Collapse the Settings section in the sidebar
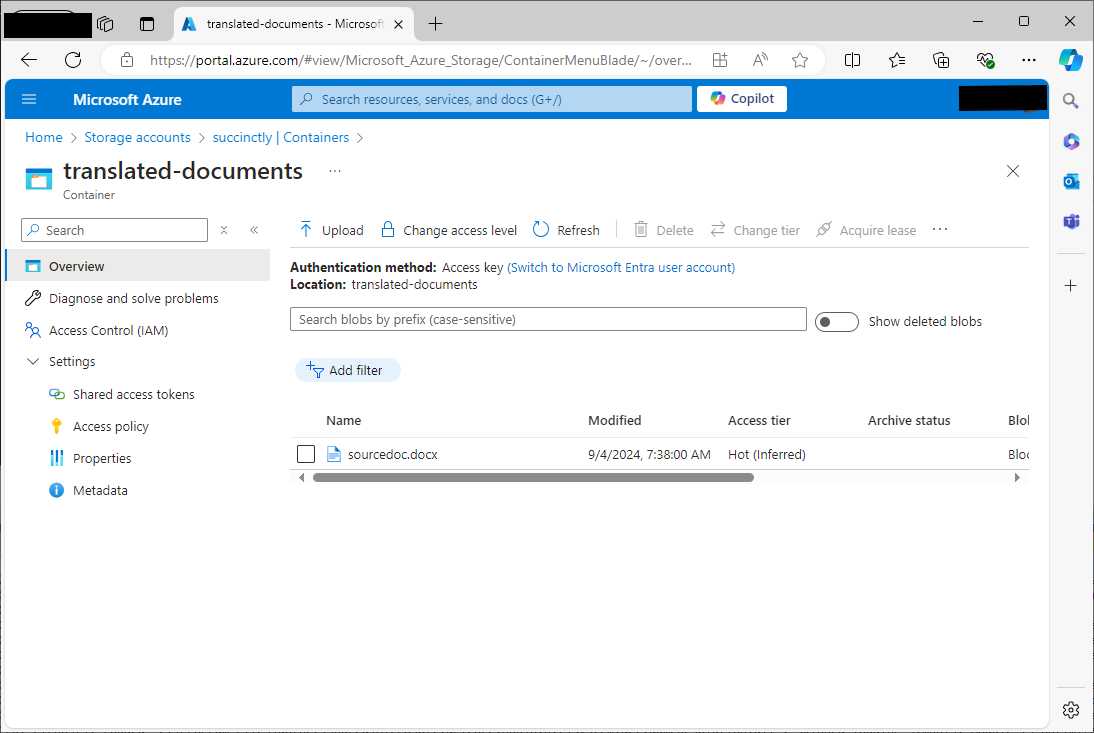This screenshot has height=733, width=1094. [x=34, y=361]
